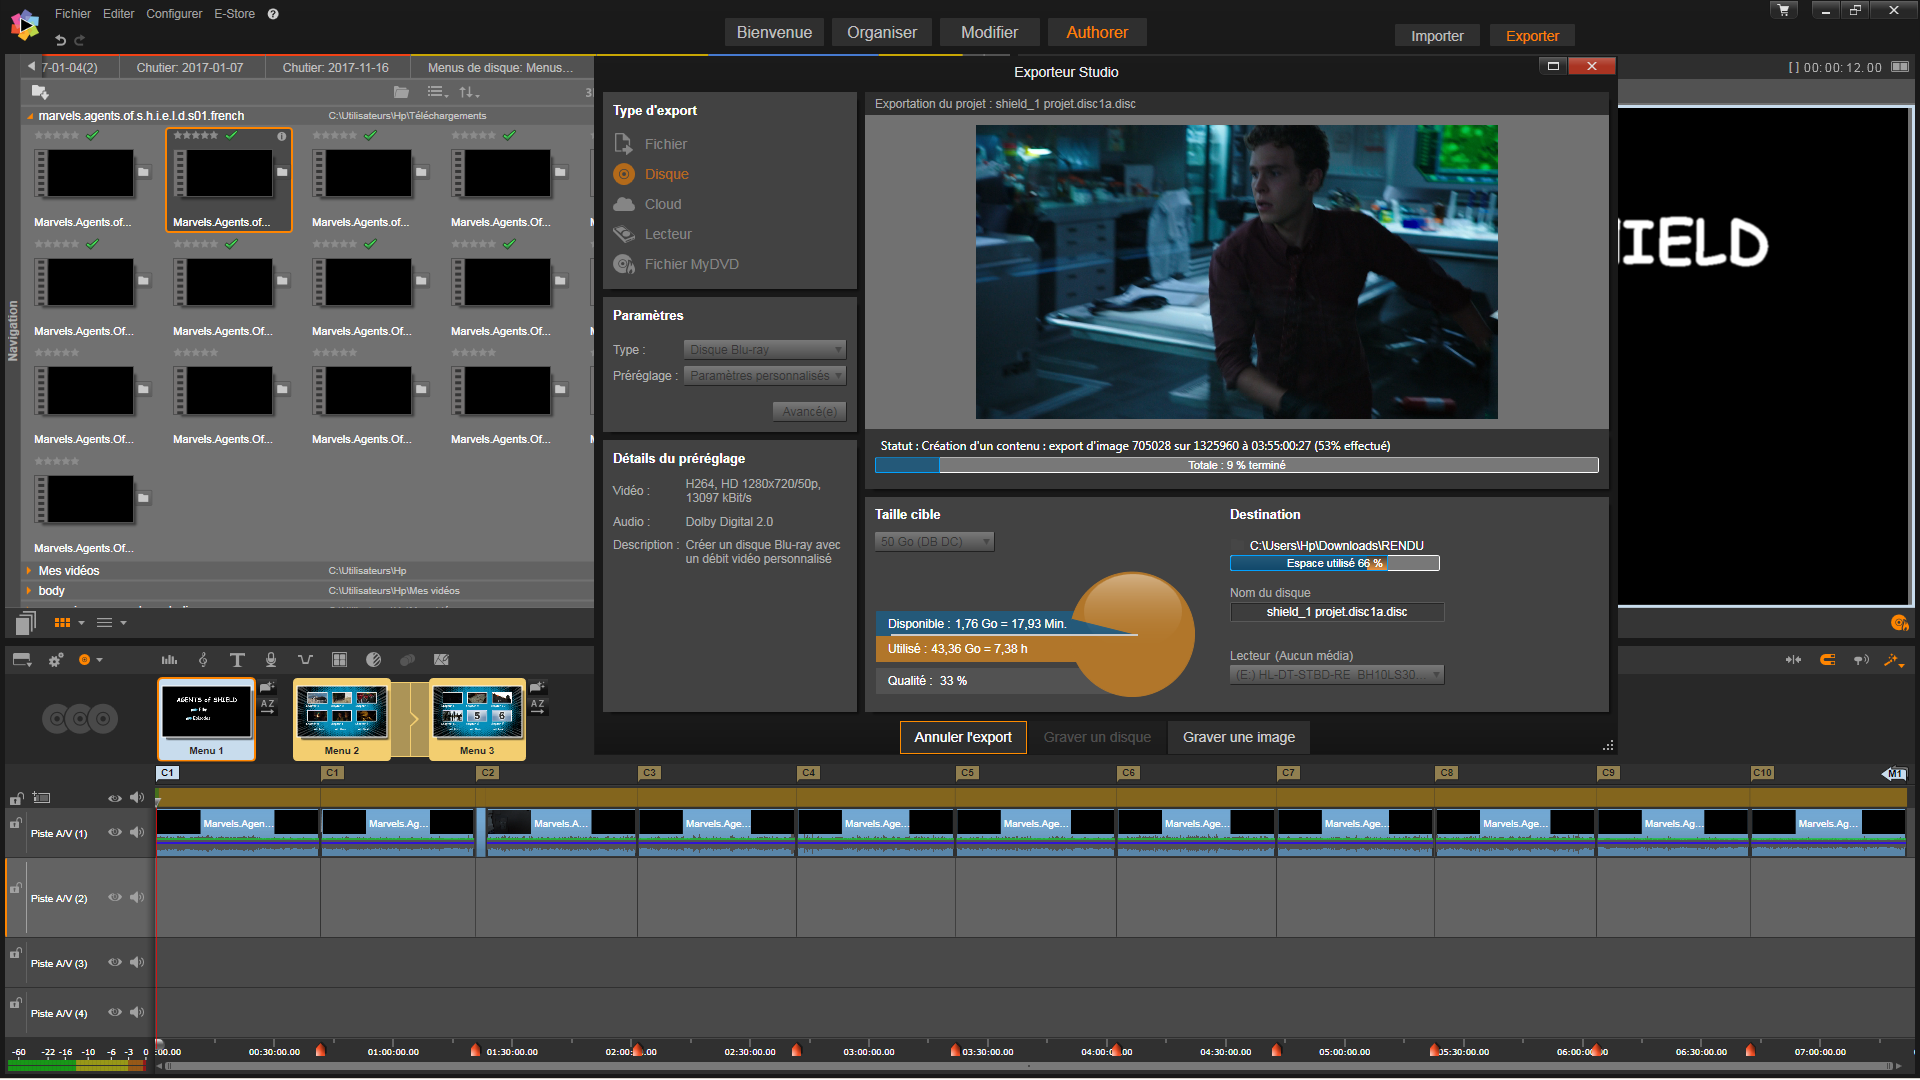Open the disc toolbar dropdown arrow
1920x1080 pixels.
99,660
